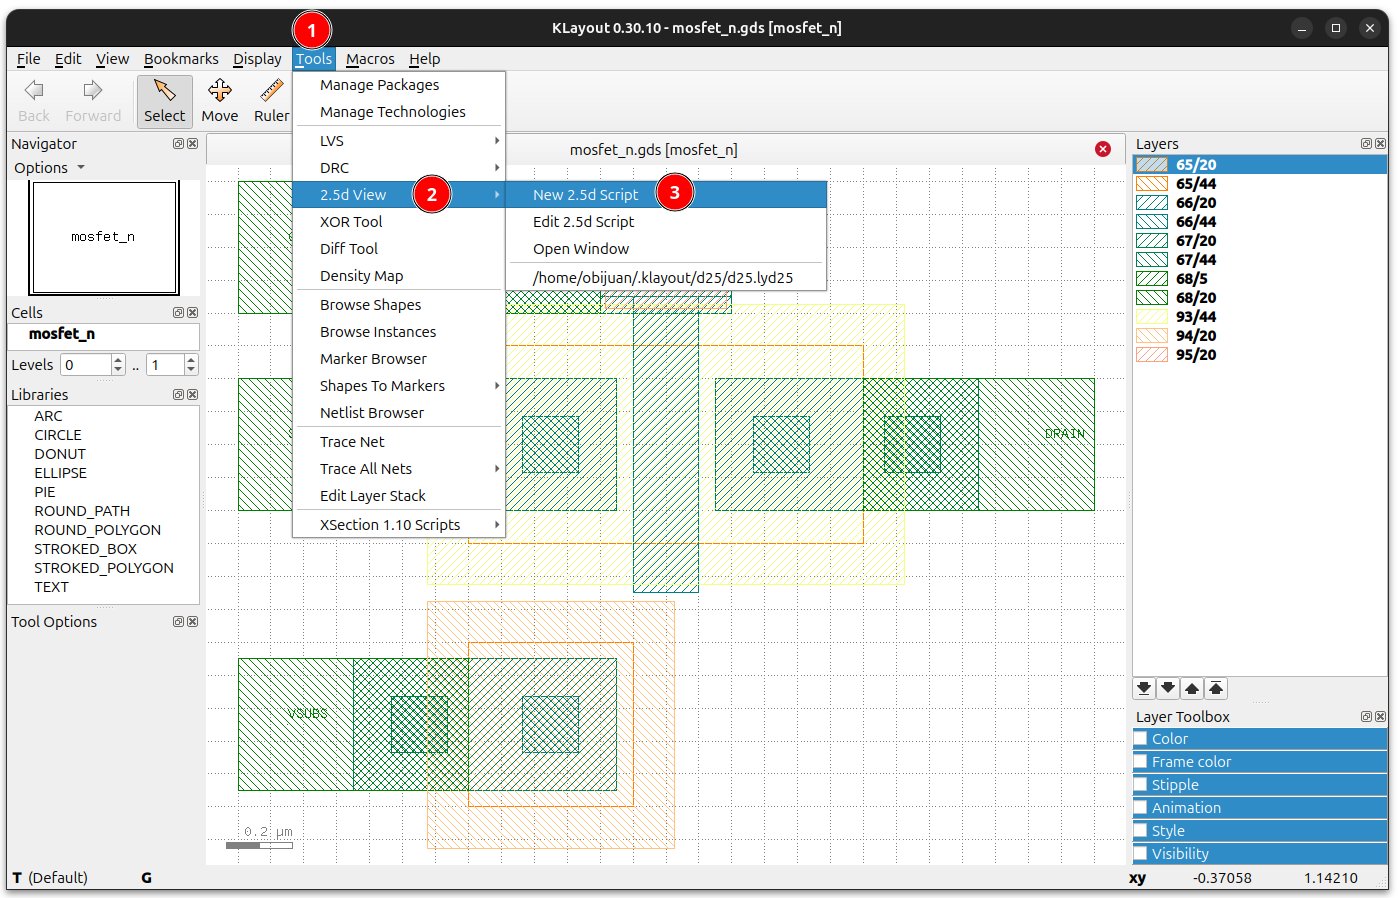The image size is (1399, 898).
Task: Pick the Ruler tool in the toolbar
Action: [271, 101]
